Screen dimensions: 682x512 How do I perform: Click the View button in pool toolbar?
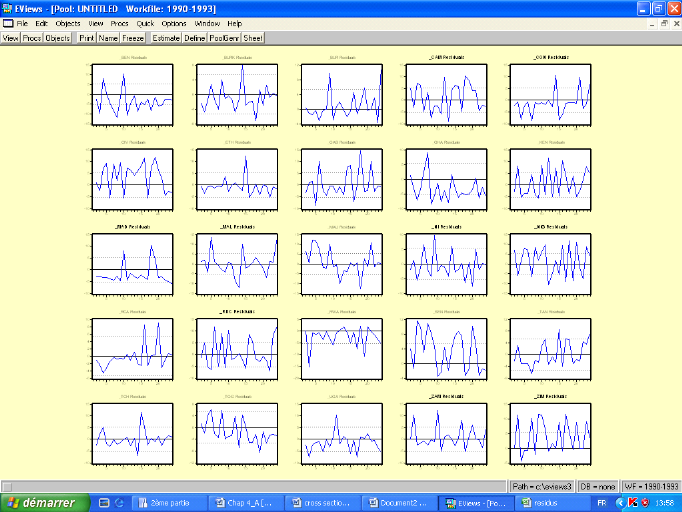[x=11, y=38]
